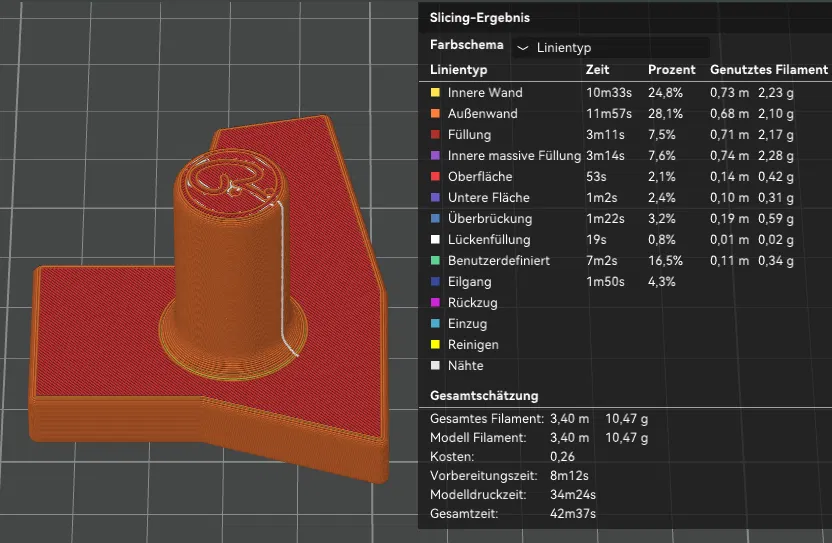Viewport: 832px width, 543px height.
Task: Click the Linientyp column header
Action: [458, 70]
